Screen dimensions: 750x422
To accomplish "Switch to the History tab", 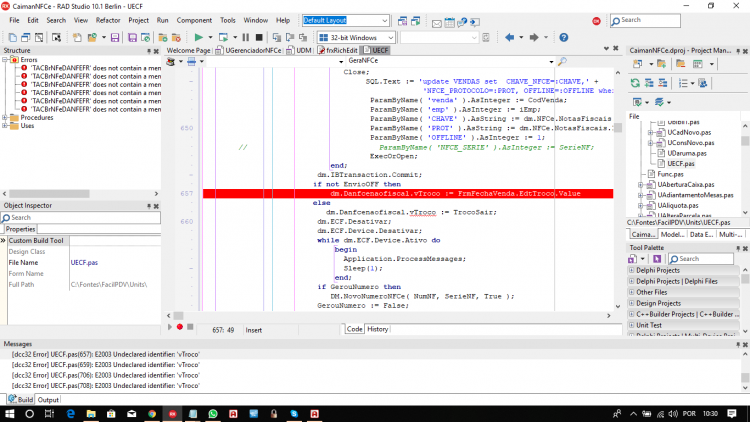I will point(377,329).
